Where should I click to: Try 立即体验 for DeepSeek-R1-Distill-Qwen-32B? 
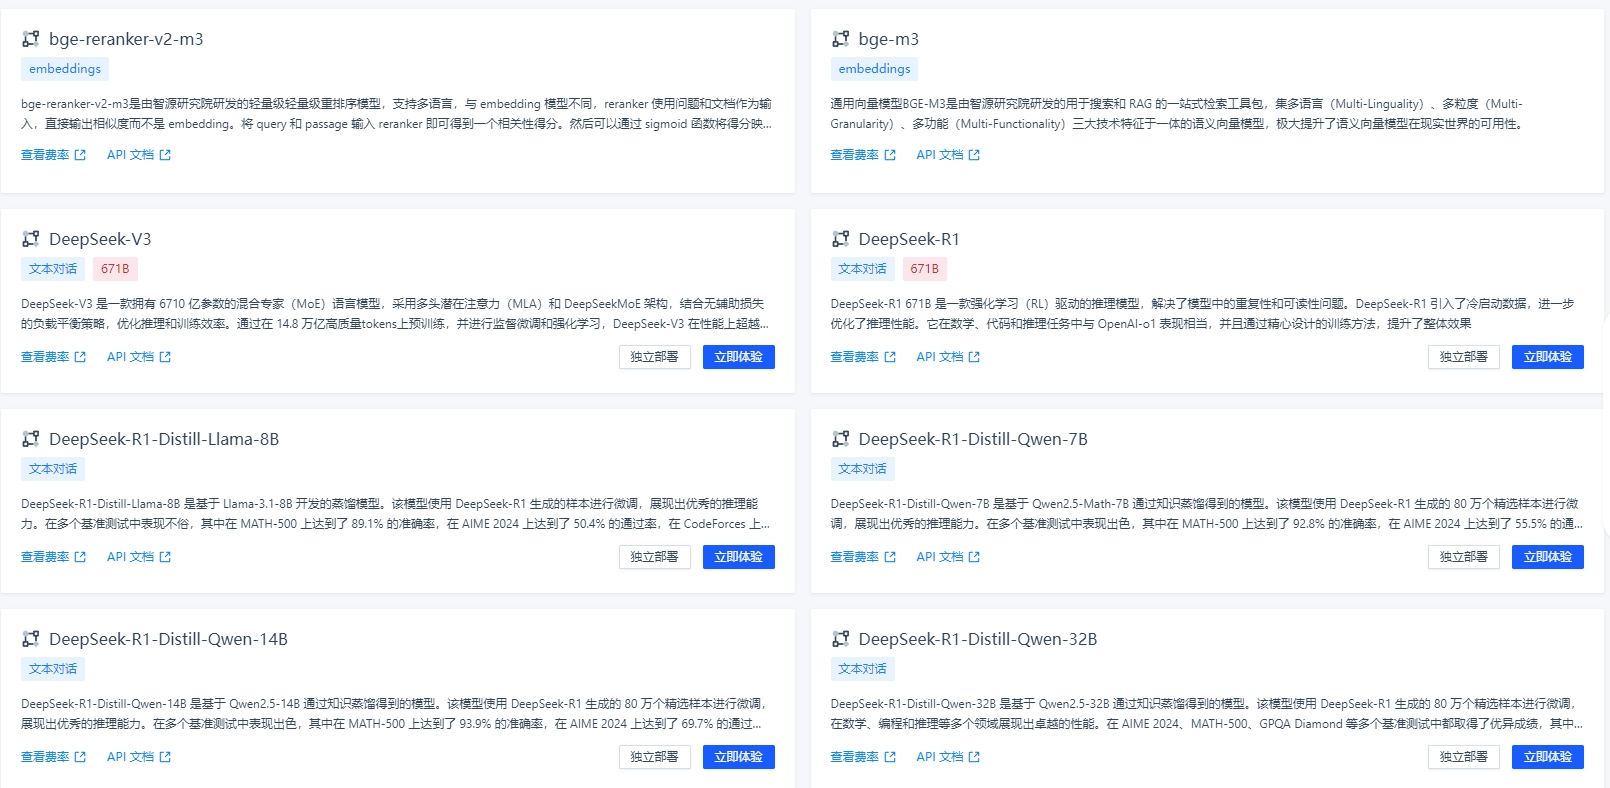click(1547, 757)
